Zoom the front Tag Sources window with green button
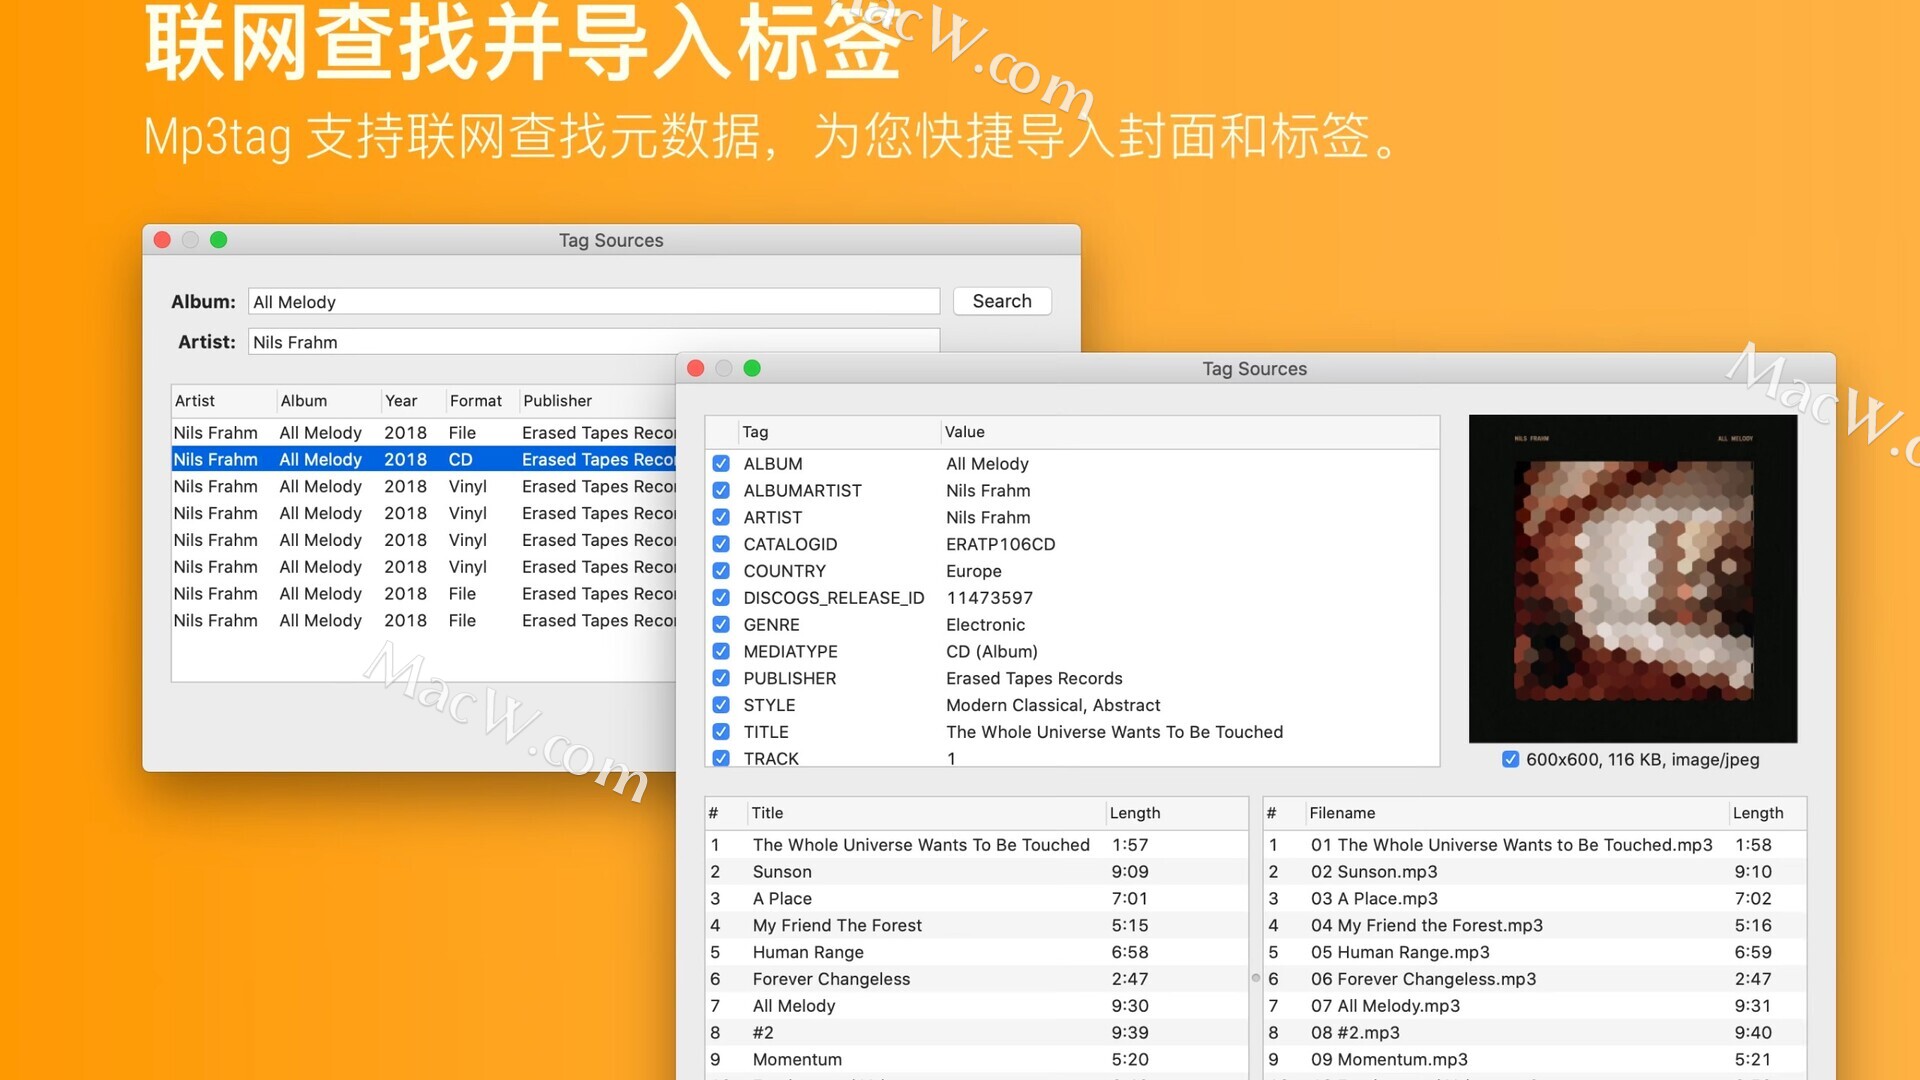 point(752,368)
